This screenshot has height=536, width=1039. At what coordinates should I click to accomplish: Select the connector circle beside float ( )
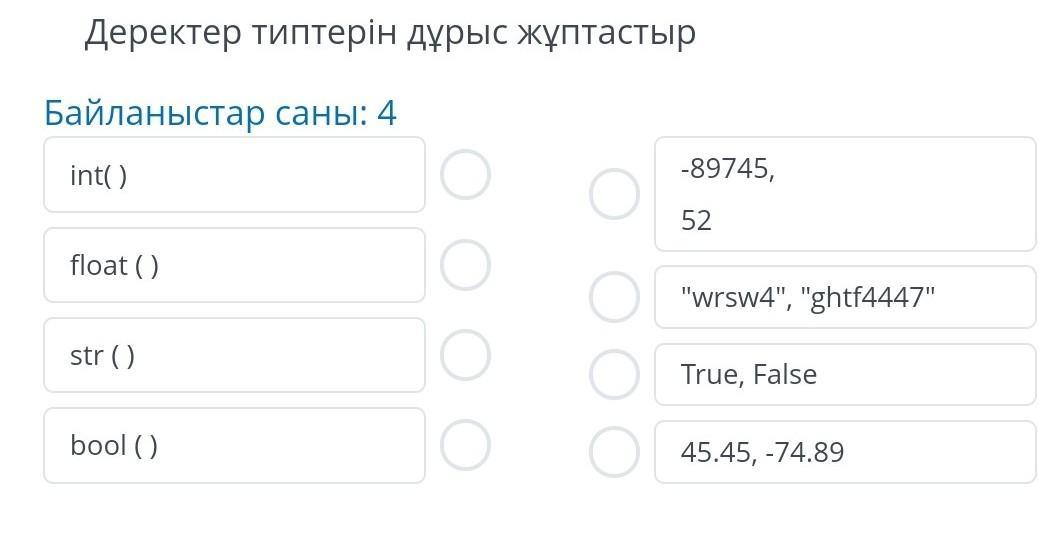(x=465, y=265)
